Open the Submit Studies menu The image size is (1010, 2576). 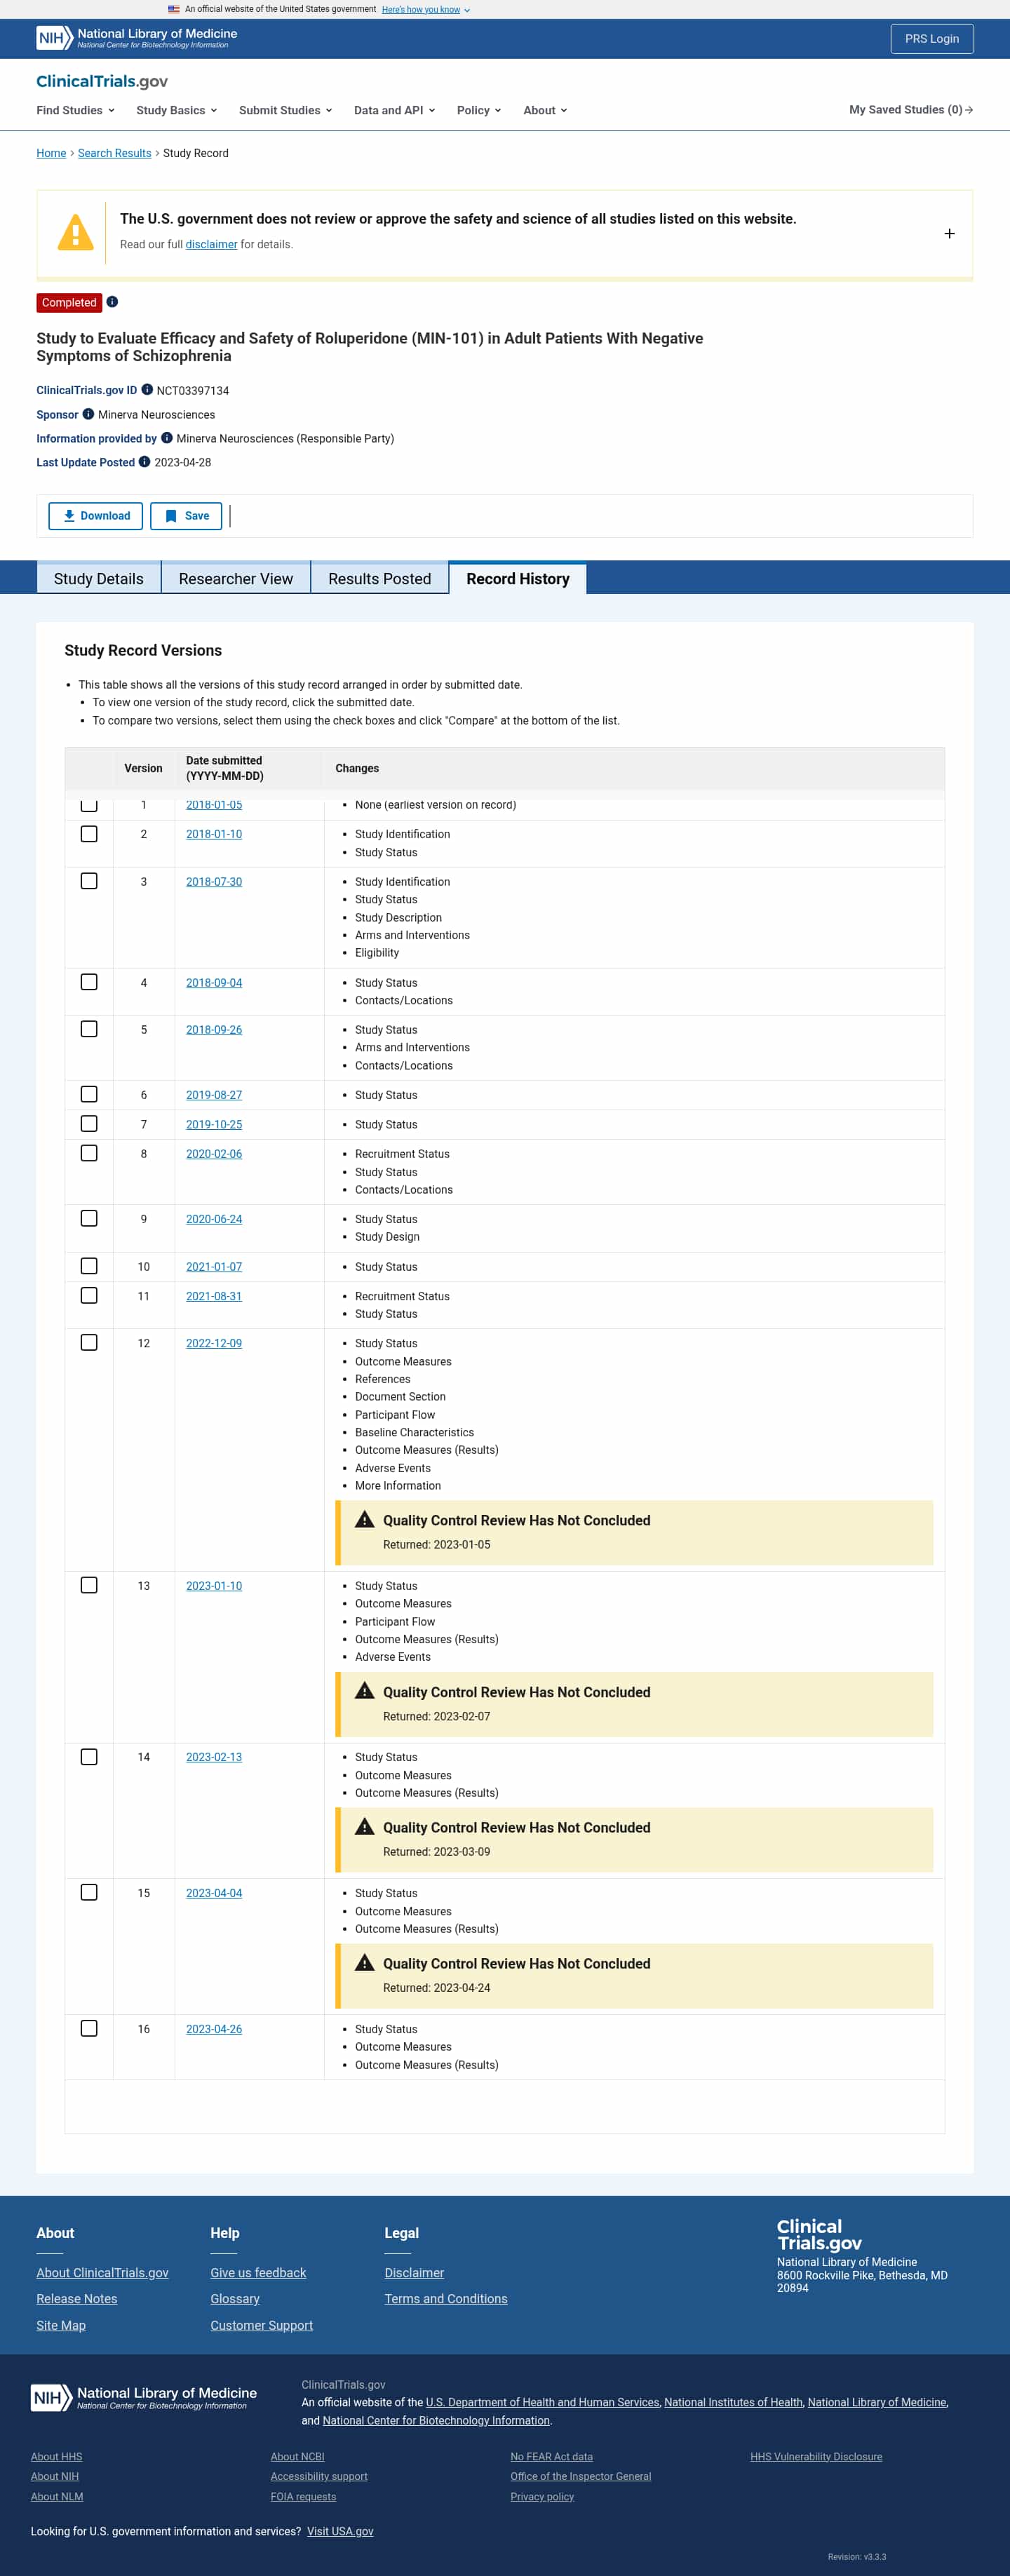[285, 110]
